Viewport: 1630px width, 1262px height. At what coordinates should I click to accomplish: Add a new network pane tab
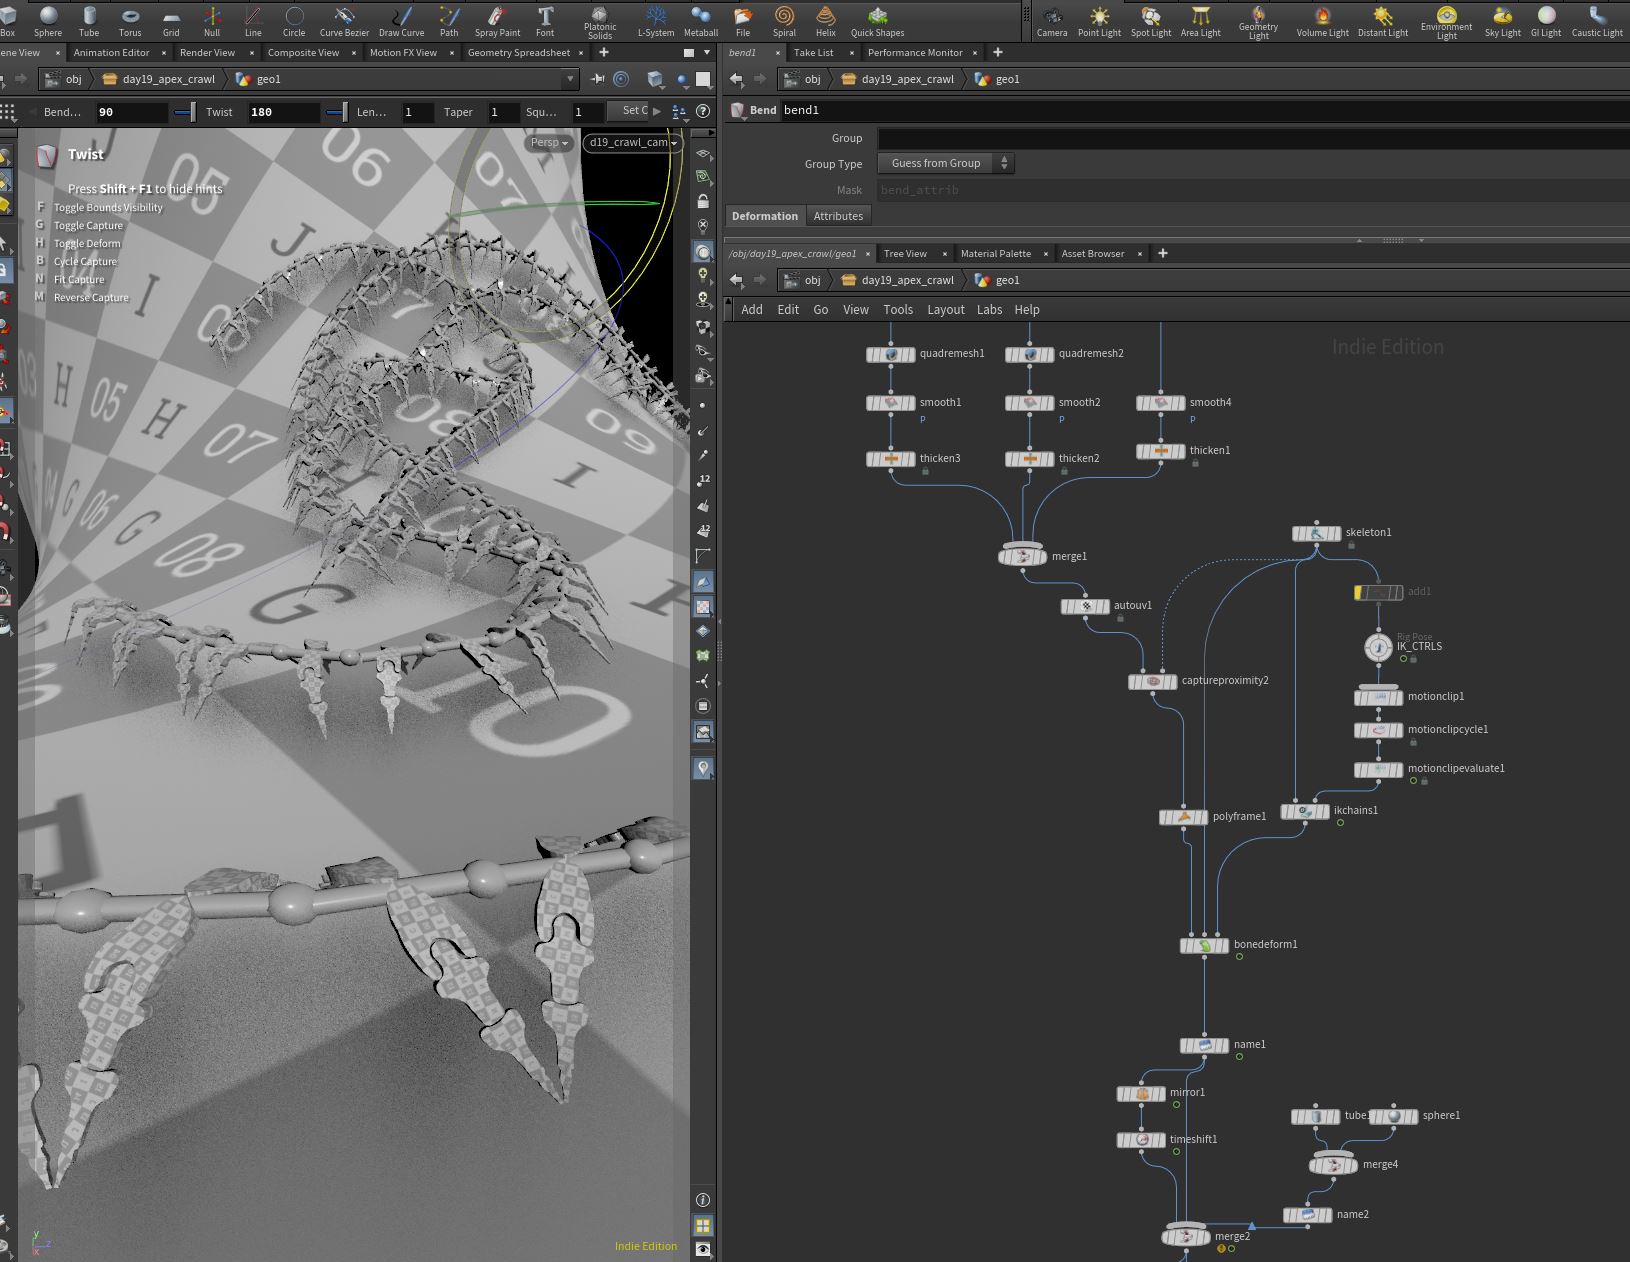click(x=1162, y=254)
